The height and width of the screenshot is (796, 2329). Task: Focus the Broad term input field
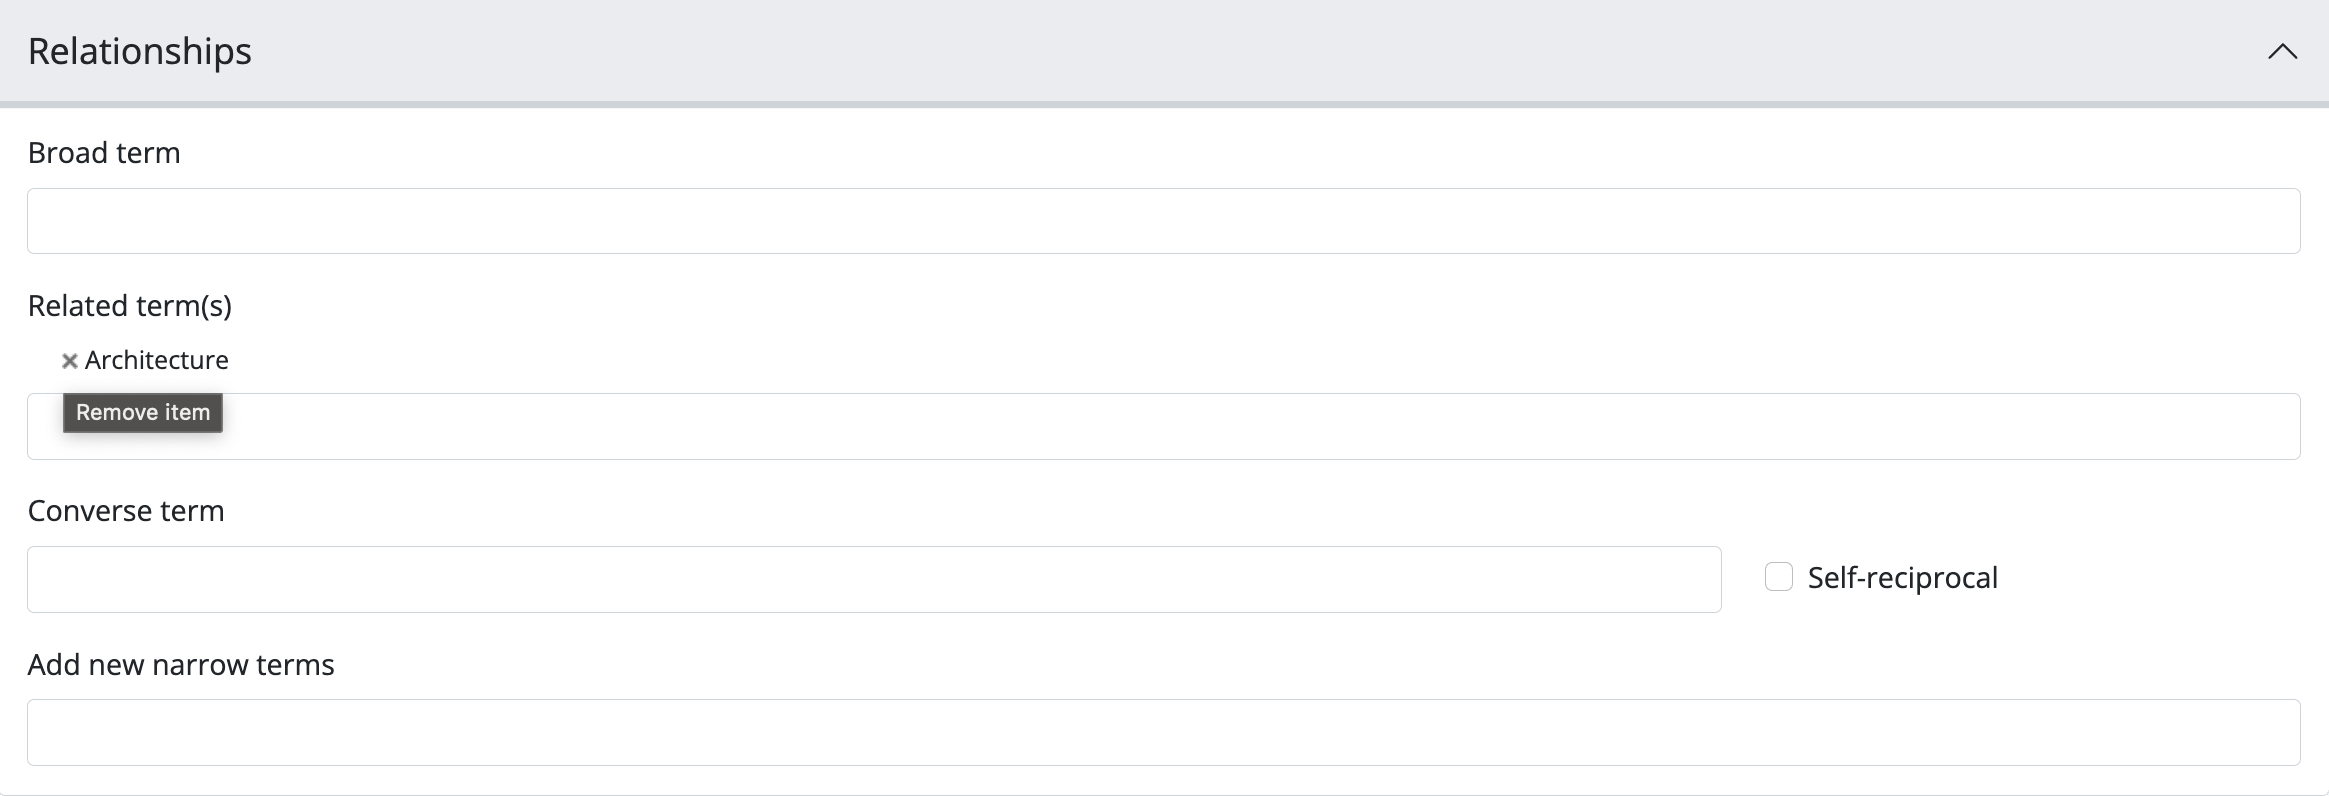tap(1163, 221)
